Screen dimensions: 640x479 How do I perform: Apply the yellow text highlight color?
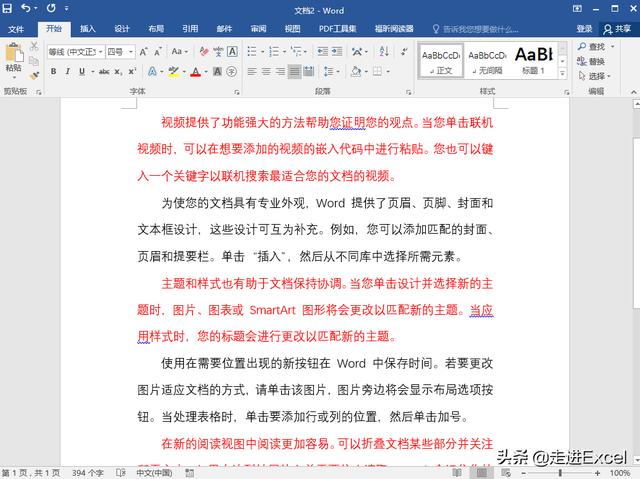pos(174,72)
